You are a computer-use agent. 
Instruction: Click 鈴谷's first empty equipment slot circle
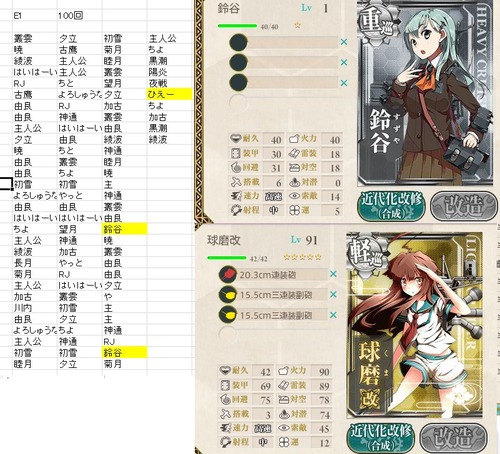point(239,42)
